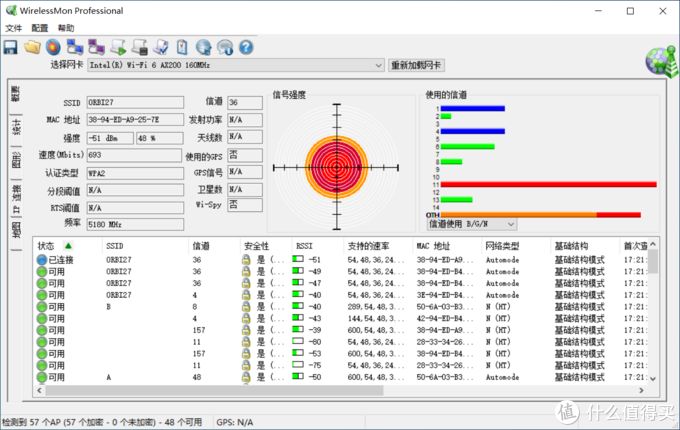Open the yellow folder toolbar icon

pyautogui.click(x=32, y=47)
